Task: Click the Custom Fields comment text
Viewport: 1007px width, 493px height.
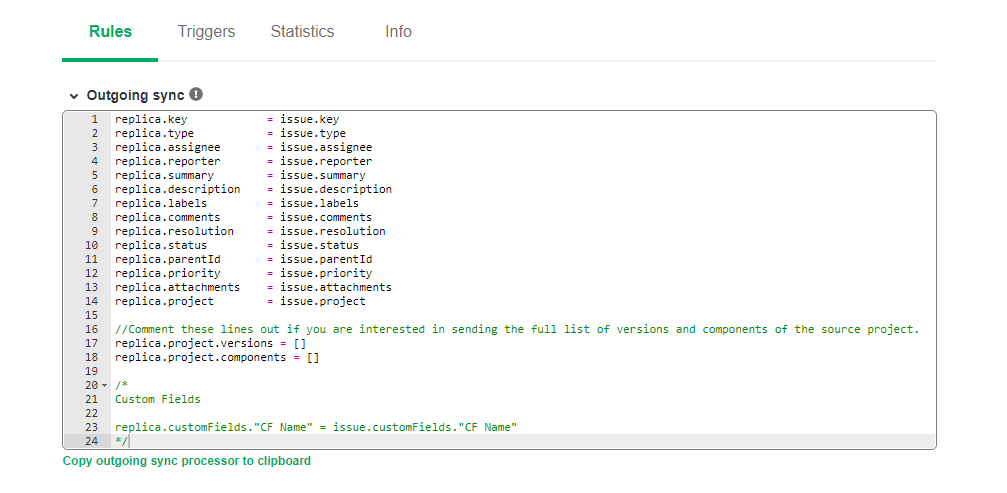Action: click(158, 399)
